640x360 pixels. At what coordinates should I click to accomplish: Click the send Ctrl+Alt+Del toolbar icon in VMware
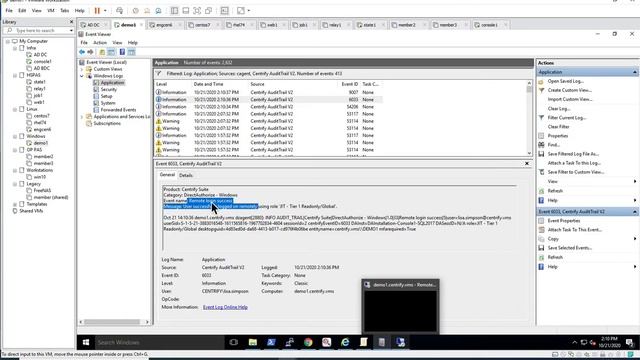coord(119,11)
